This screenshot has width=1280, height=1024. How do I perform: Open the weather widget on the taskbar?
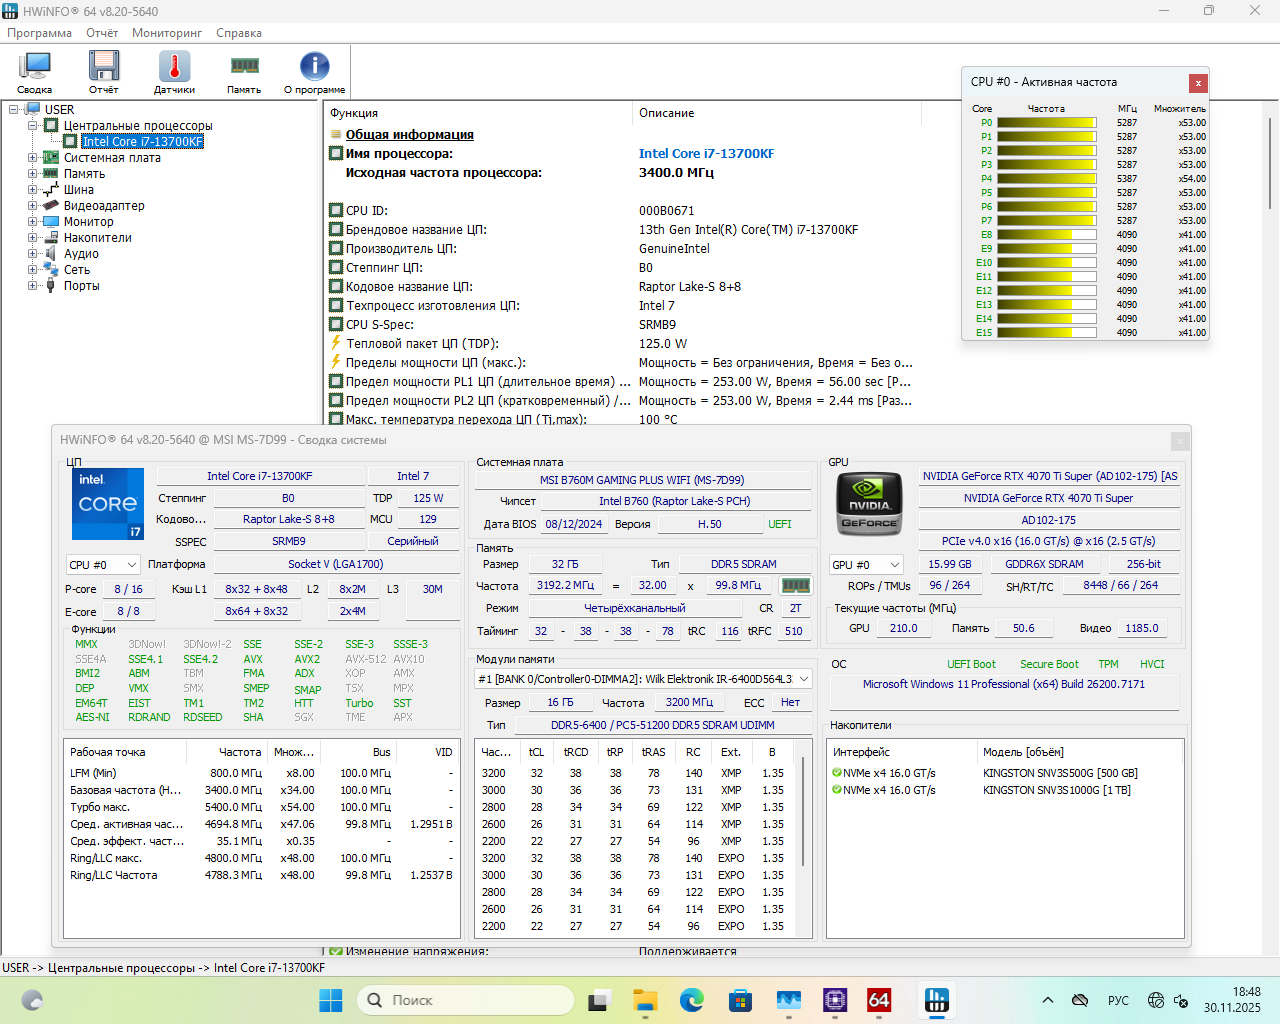click(32, 1000)
